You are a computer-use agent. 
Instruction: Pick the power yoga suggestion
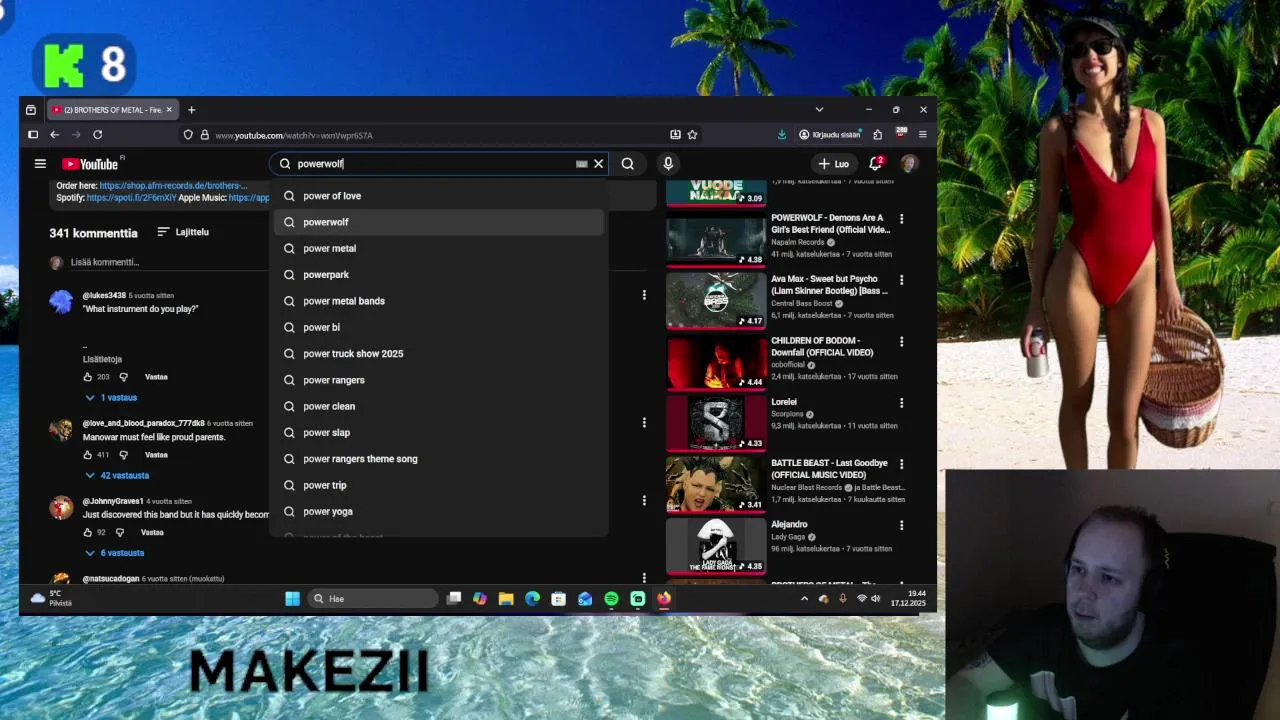pos(438,512)
